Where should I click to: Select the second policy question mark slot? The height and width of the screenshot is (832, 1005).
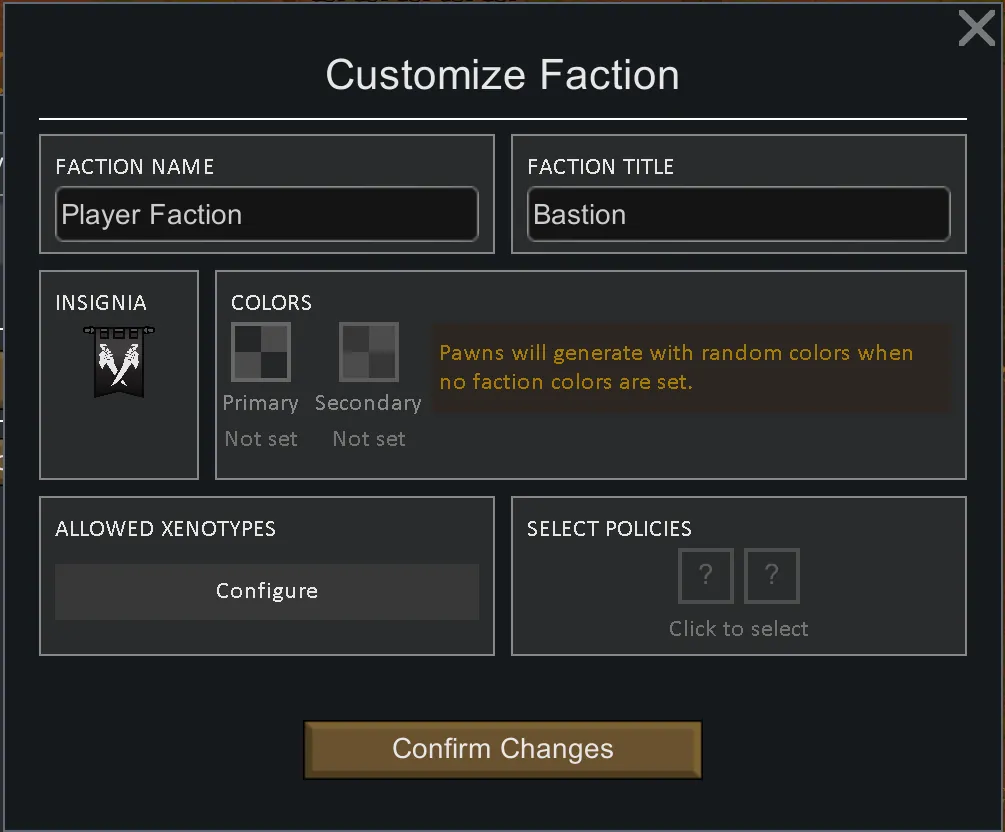point(772,575)
